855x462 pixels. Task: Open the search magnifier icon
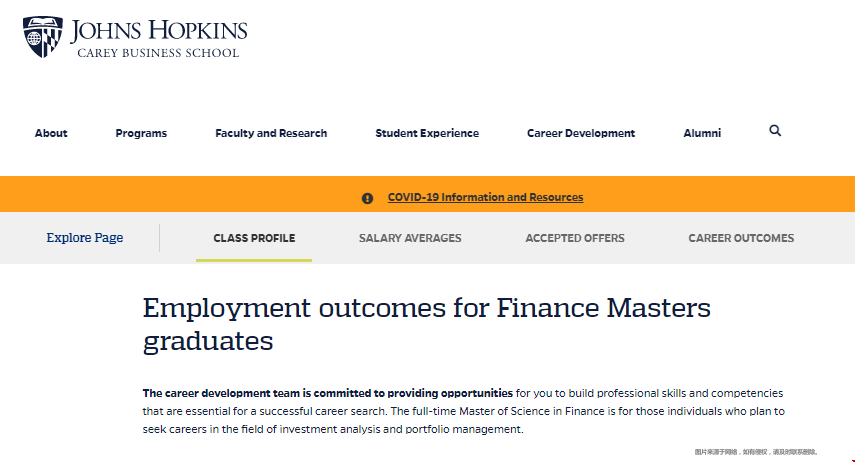[775, 131]
